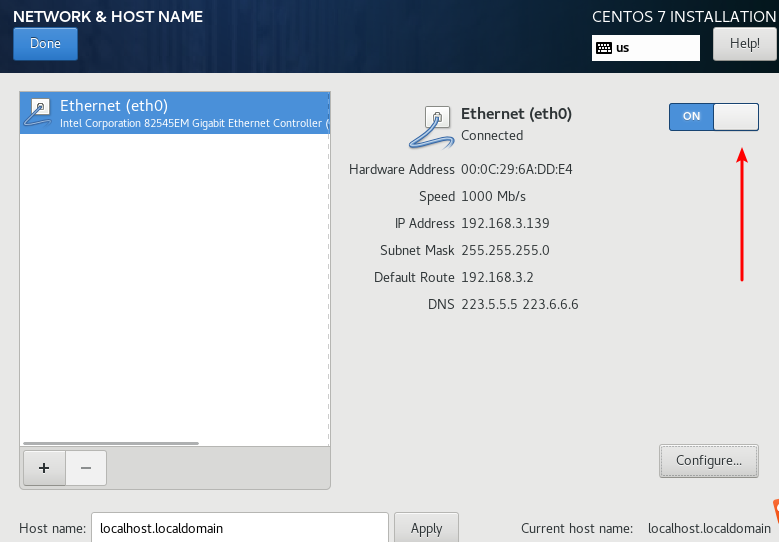Open the Configure... dialog
The image size is (779, 542).
point(708,461)
